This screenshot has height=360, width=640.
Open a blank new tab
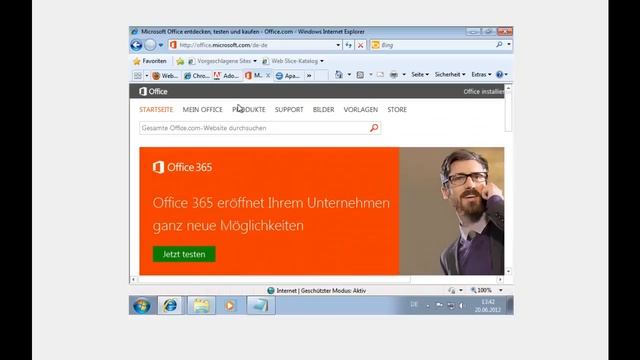point(321,76)
